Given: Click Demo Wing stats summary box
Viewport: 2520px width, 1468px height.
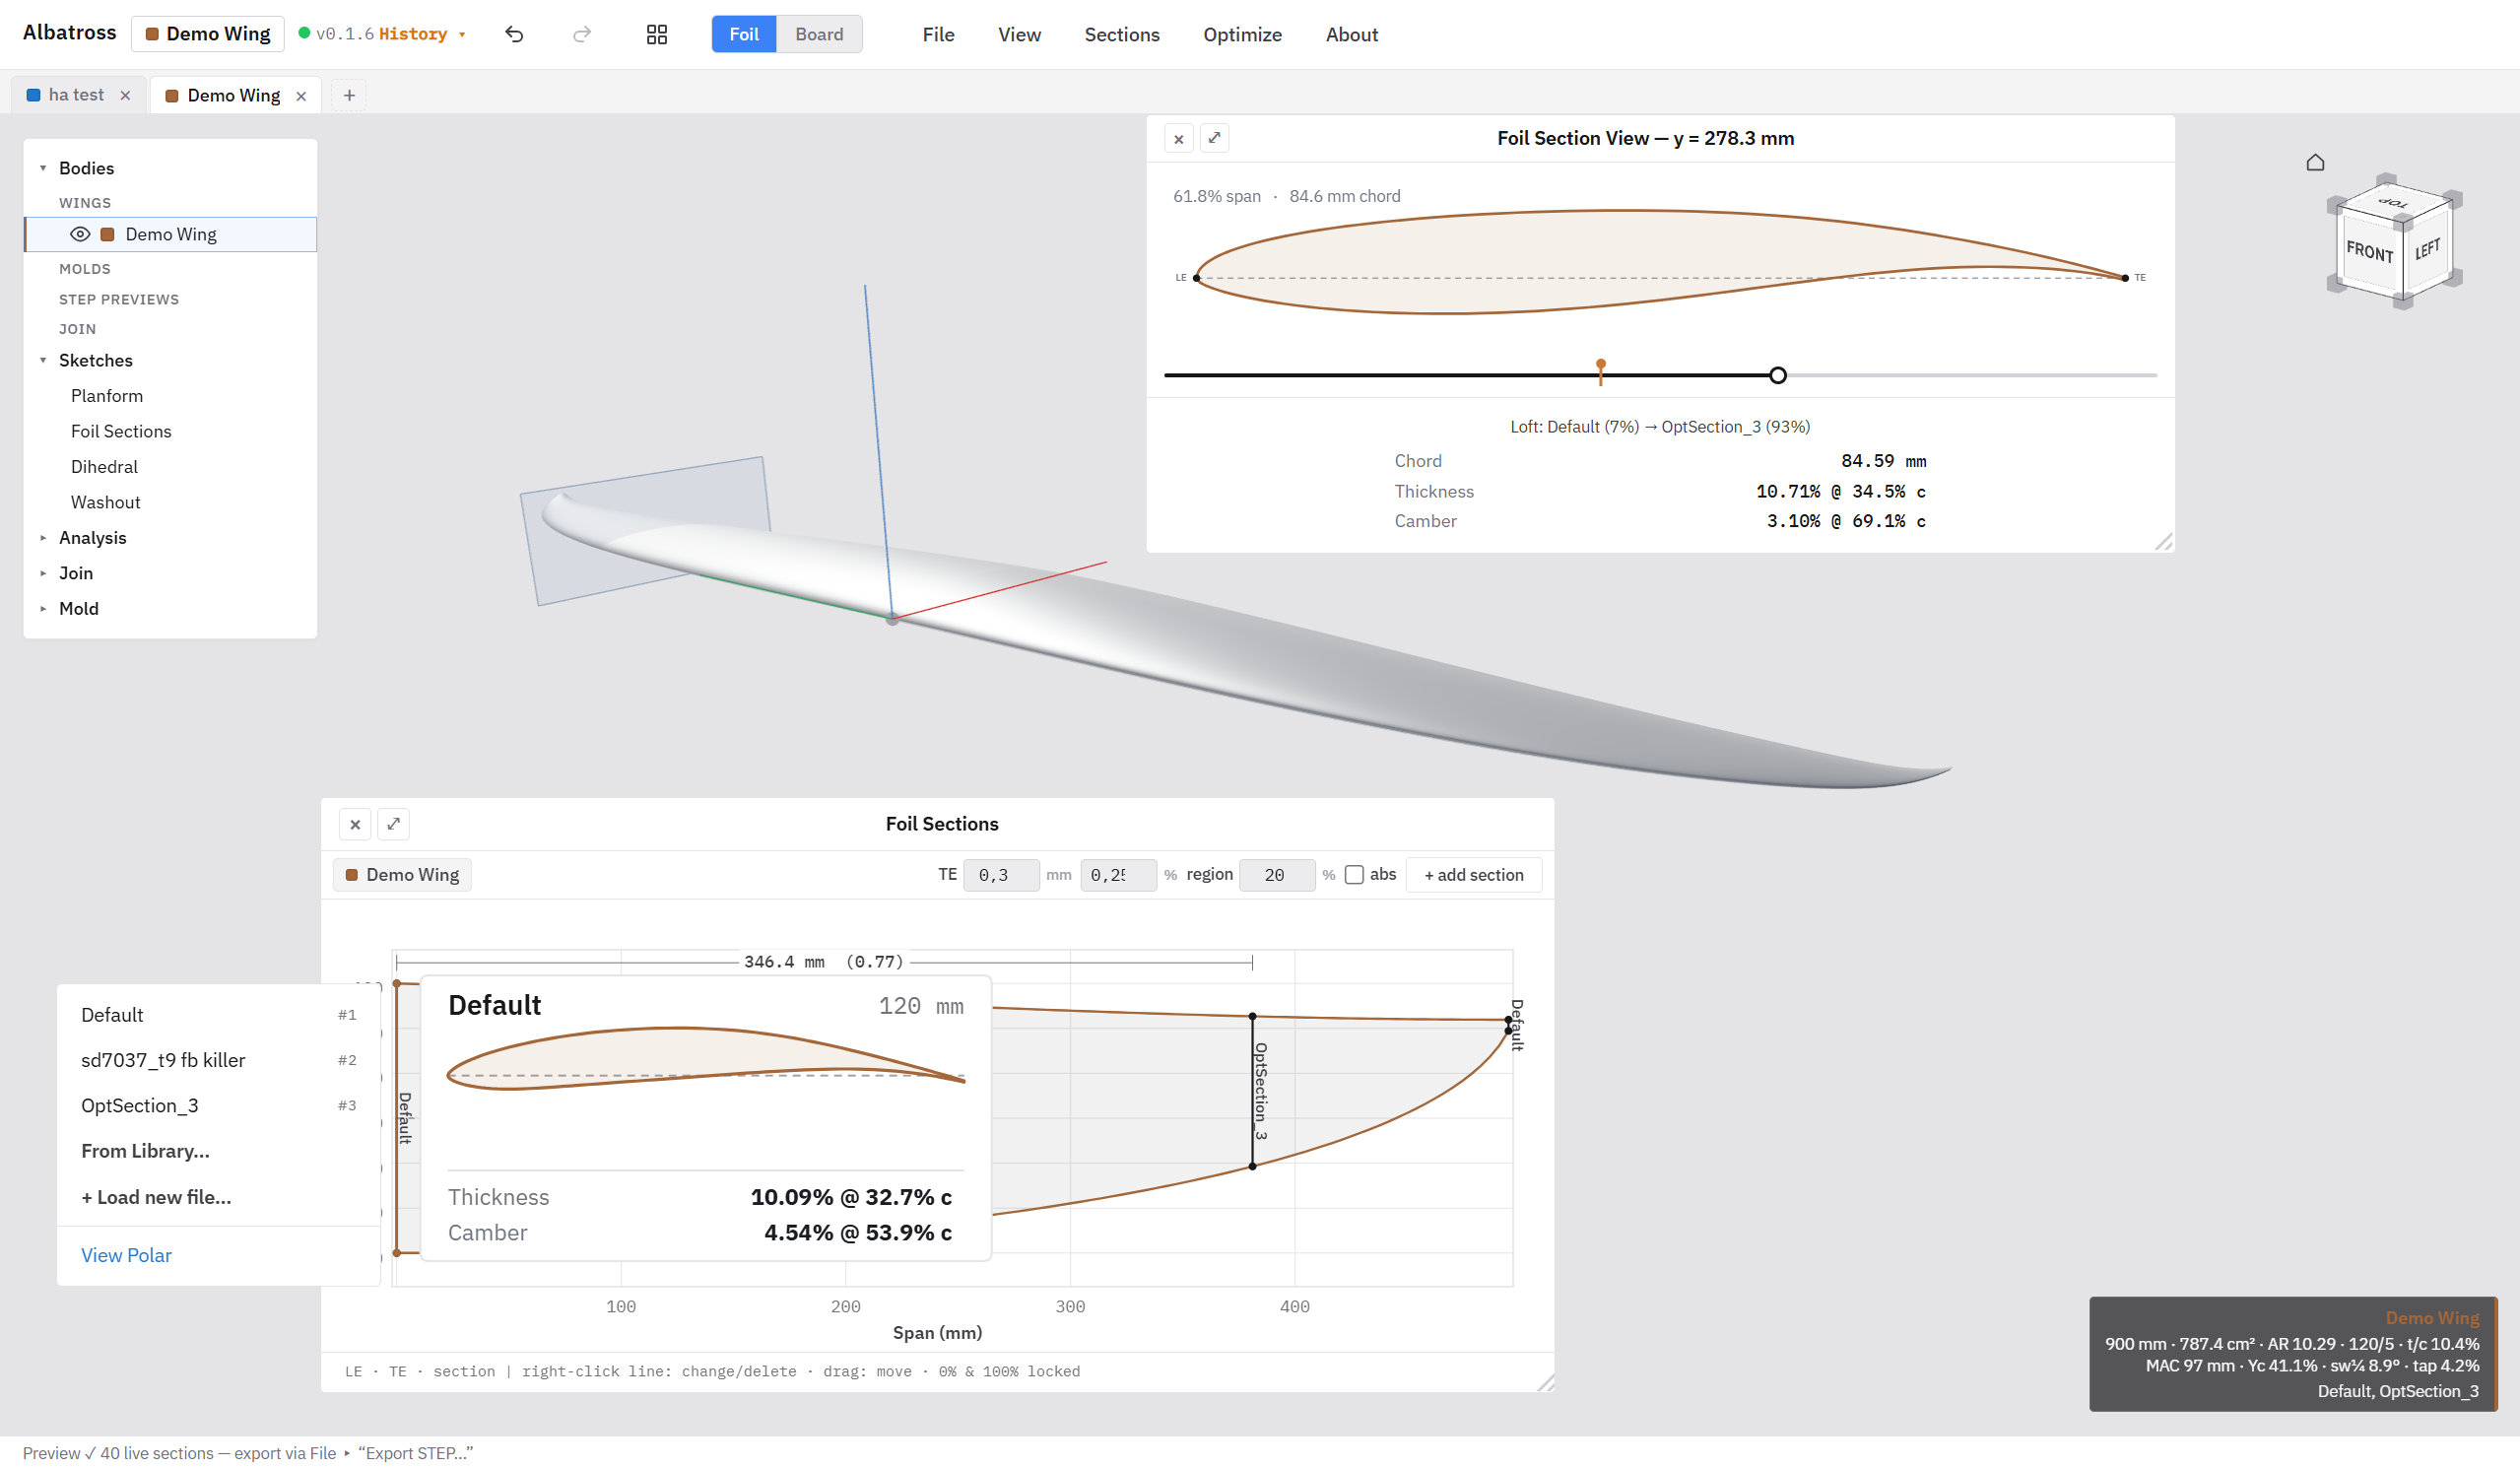Looking at the screenshot, I should (2293, 1355).
